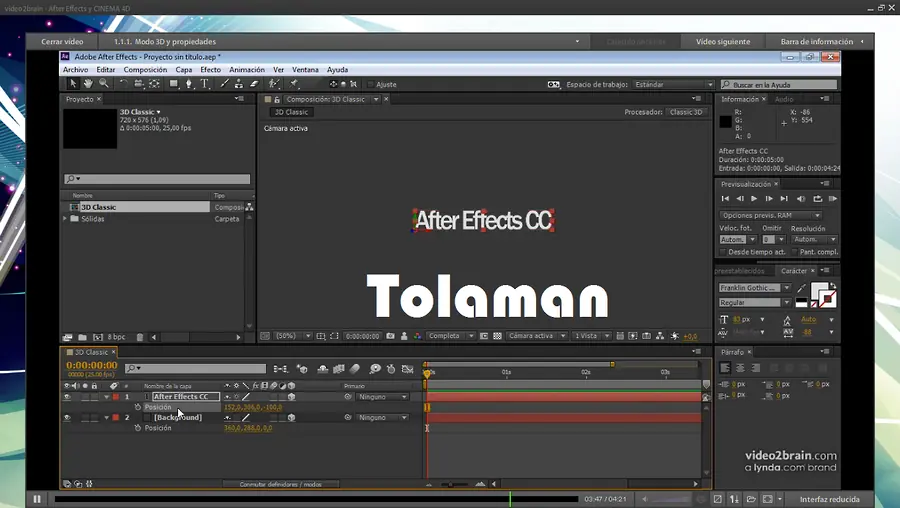Select the Pen tool
The height and width of the screenshot is (508, 900).
[189, 84]
